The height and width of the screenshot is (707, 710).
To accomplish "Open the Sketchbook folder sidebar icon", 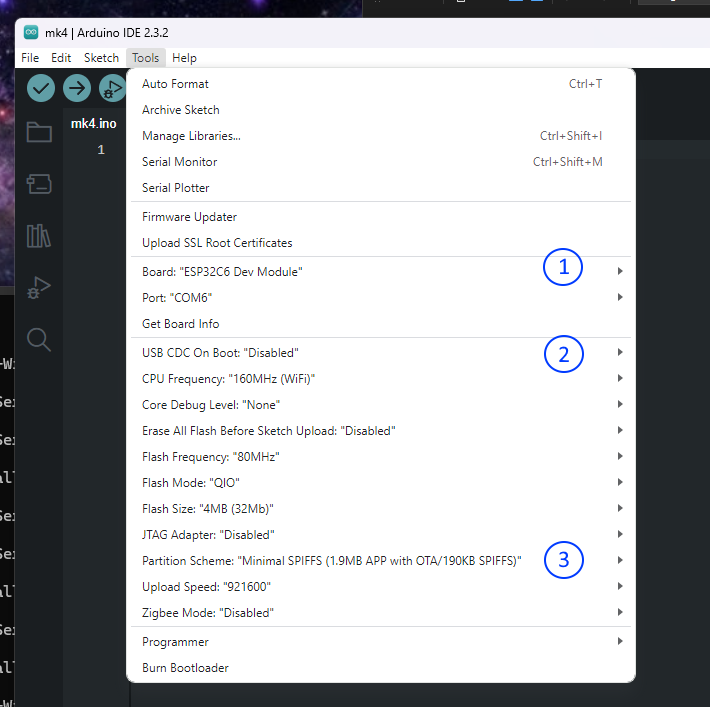I will click(x=39, y=132).
